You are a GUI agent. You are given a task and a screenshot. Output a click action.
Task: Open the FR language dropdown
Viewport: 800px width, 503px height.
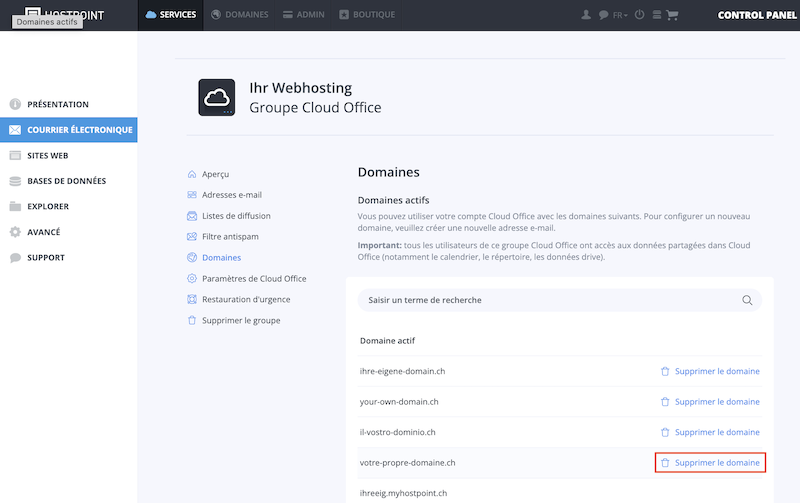pos(620,15)
